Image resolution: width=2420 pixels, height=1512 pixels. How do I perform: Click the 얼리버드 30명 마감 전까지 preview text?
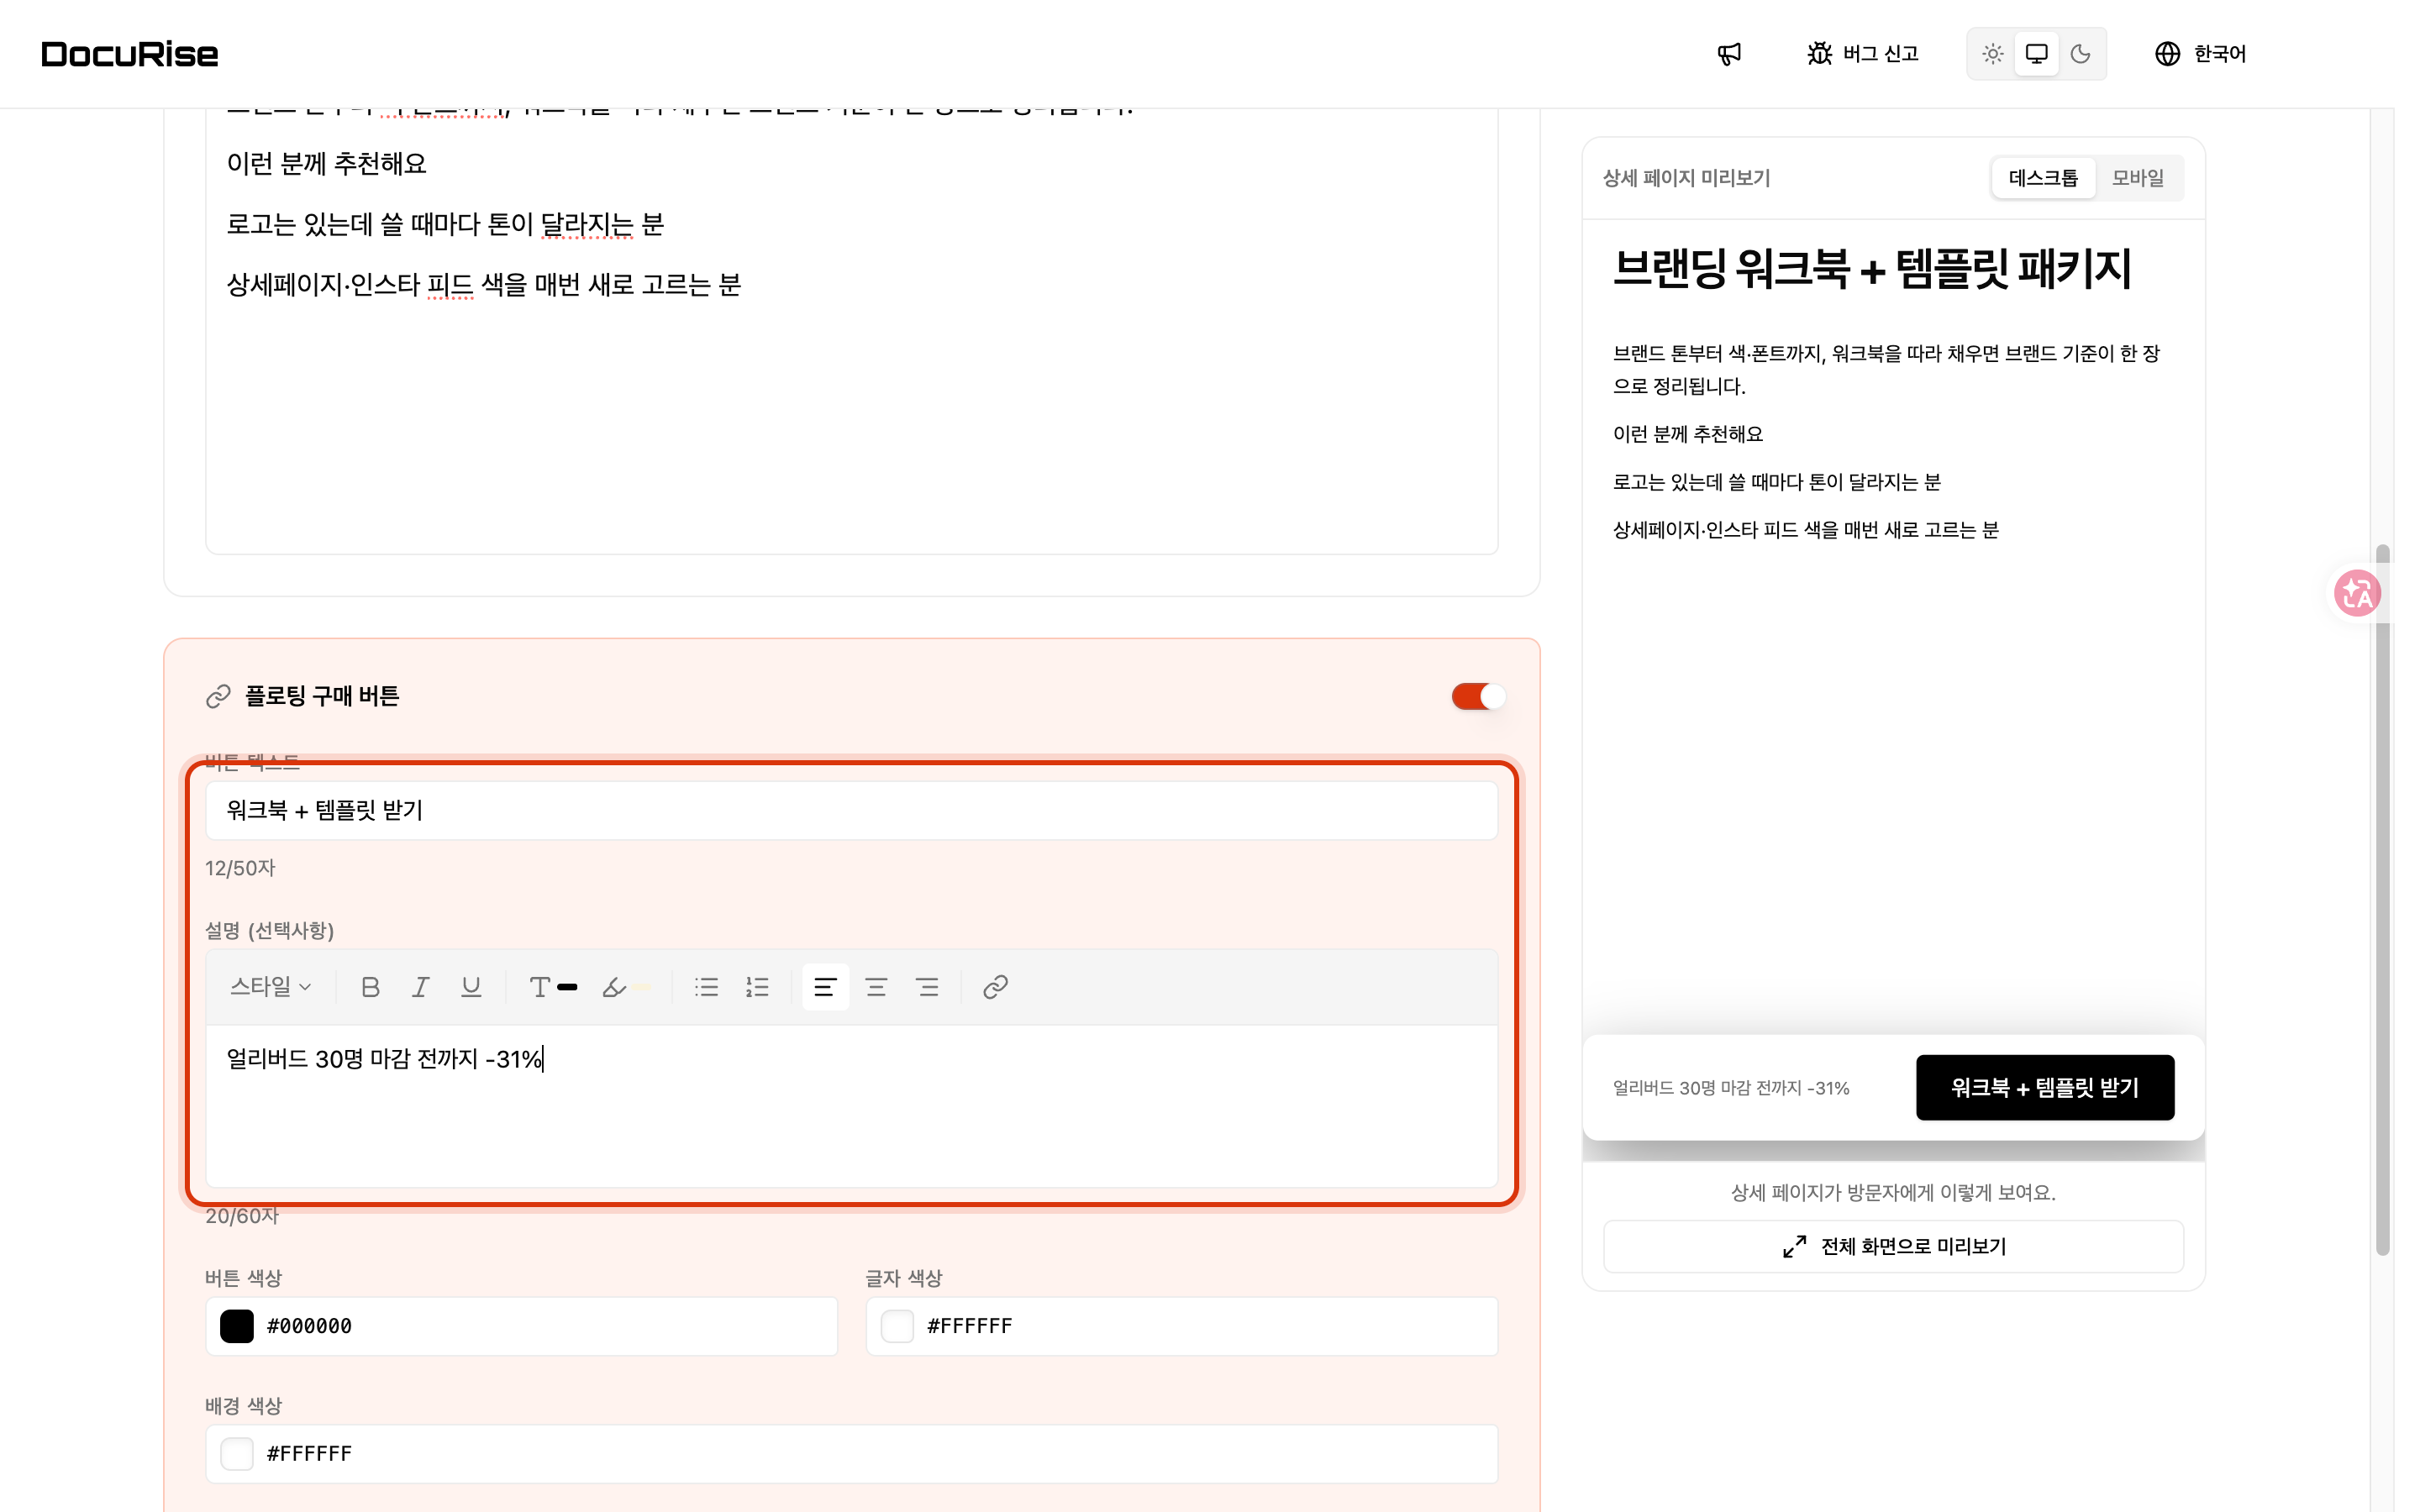(x=1731, y=1088)
